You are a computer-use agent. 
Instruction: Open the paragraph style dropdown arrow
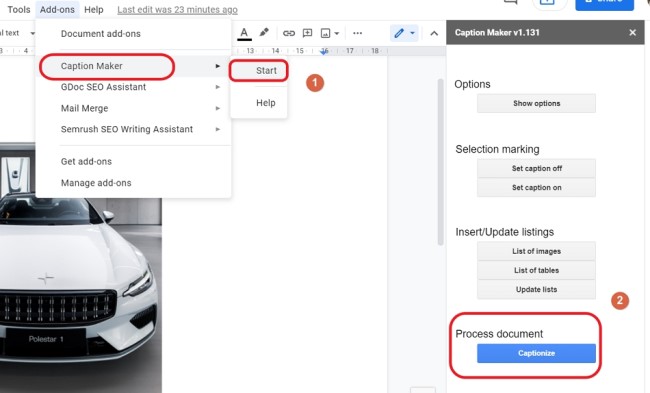click(32, 33)
